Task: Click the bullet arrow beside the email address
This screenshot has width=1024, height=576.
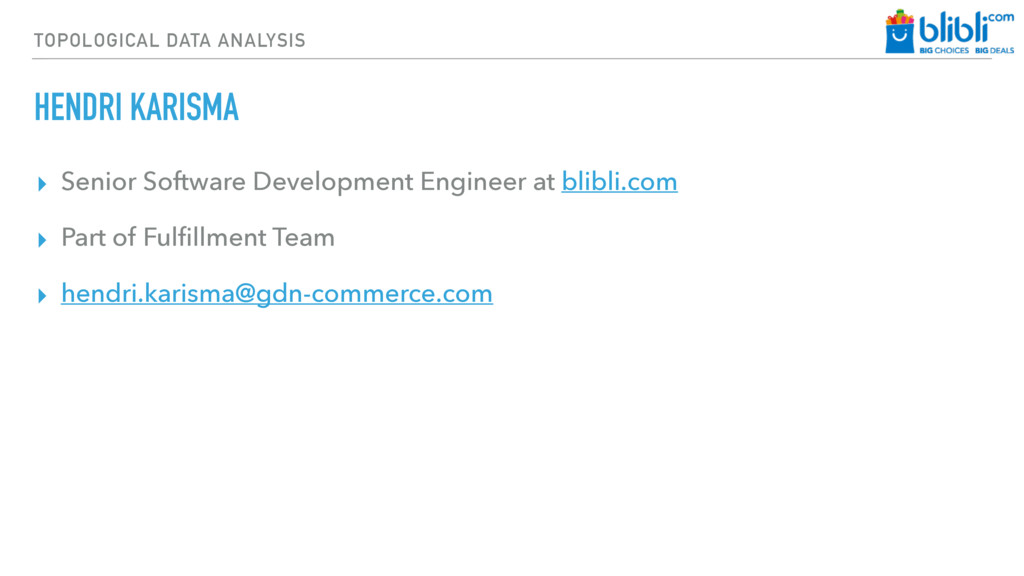Action: pyautogui.click(x=42, y=296)
